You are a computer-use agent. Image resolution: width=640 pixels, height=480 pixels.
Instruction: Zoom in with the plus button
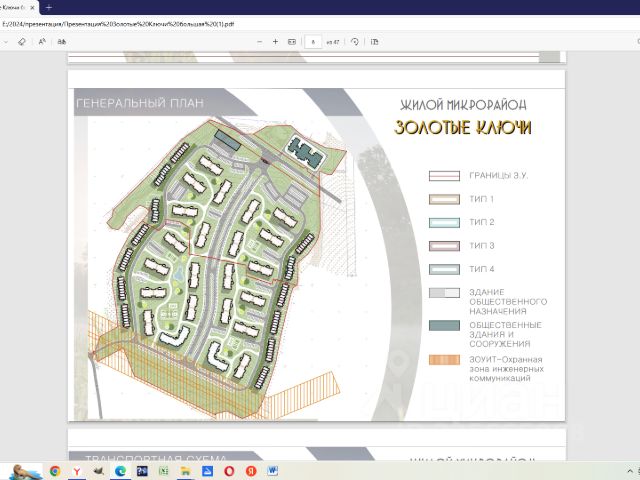275,42
